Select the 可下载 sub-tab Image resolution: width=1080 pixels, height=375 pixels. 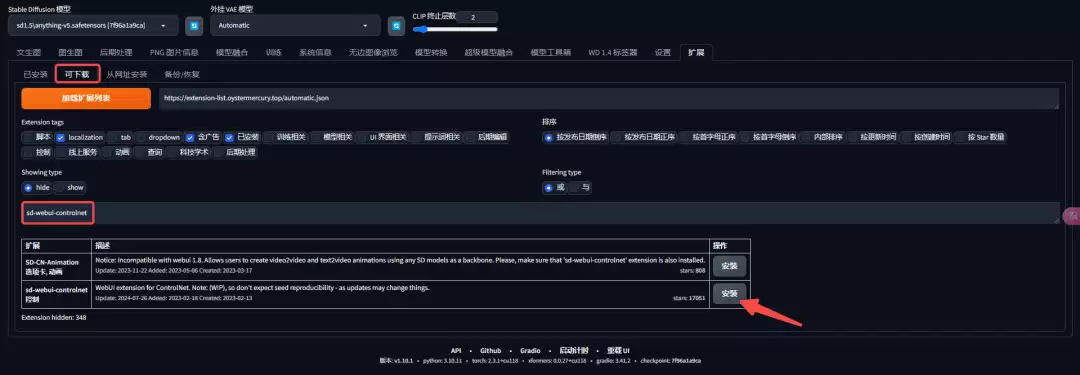(77, 74)
